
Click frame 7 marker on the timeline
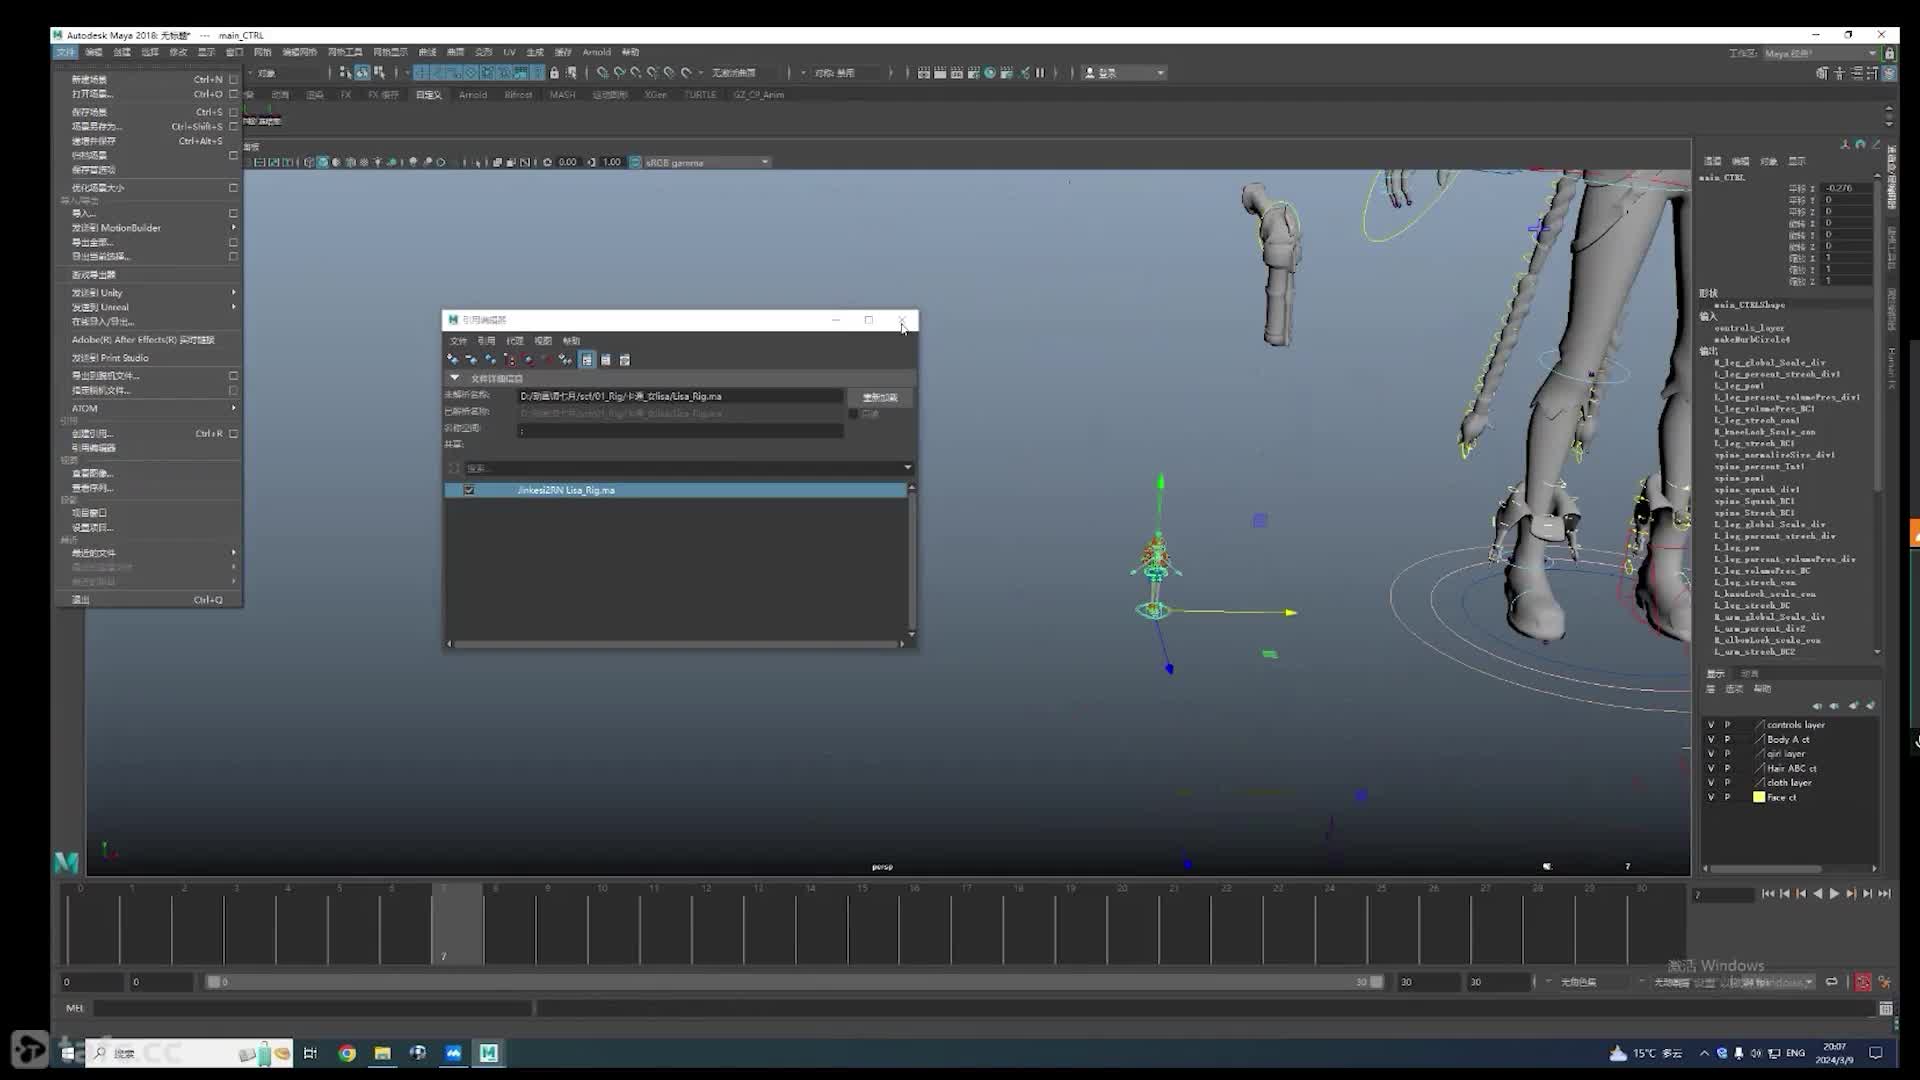[x=458, y=925]
